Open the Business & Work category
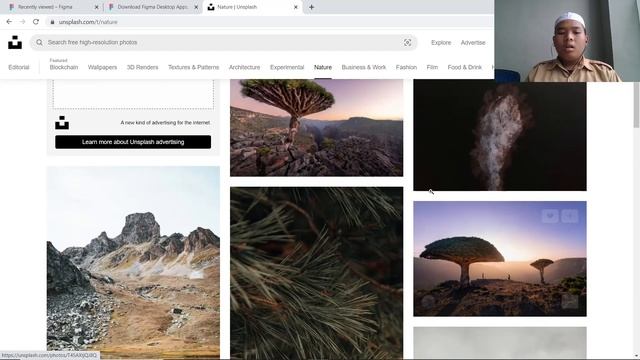 364,67
